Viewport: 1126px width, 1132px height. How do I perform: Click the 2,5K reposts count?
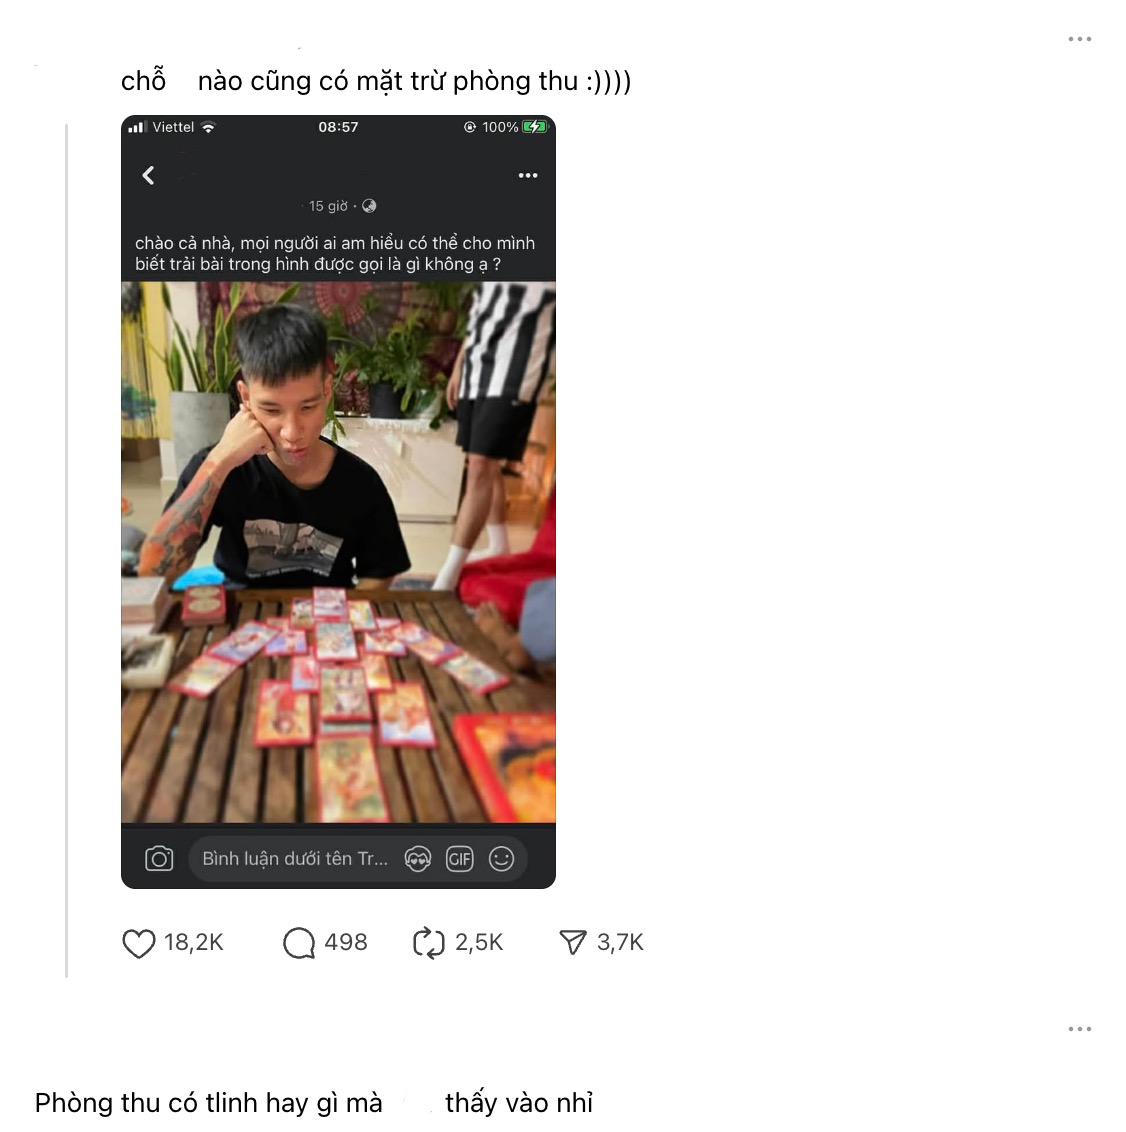coord(479,942)
